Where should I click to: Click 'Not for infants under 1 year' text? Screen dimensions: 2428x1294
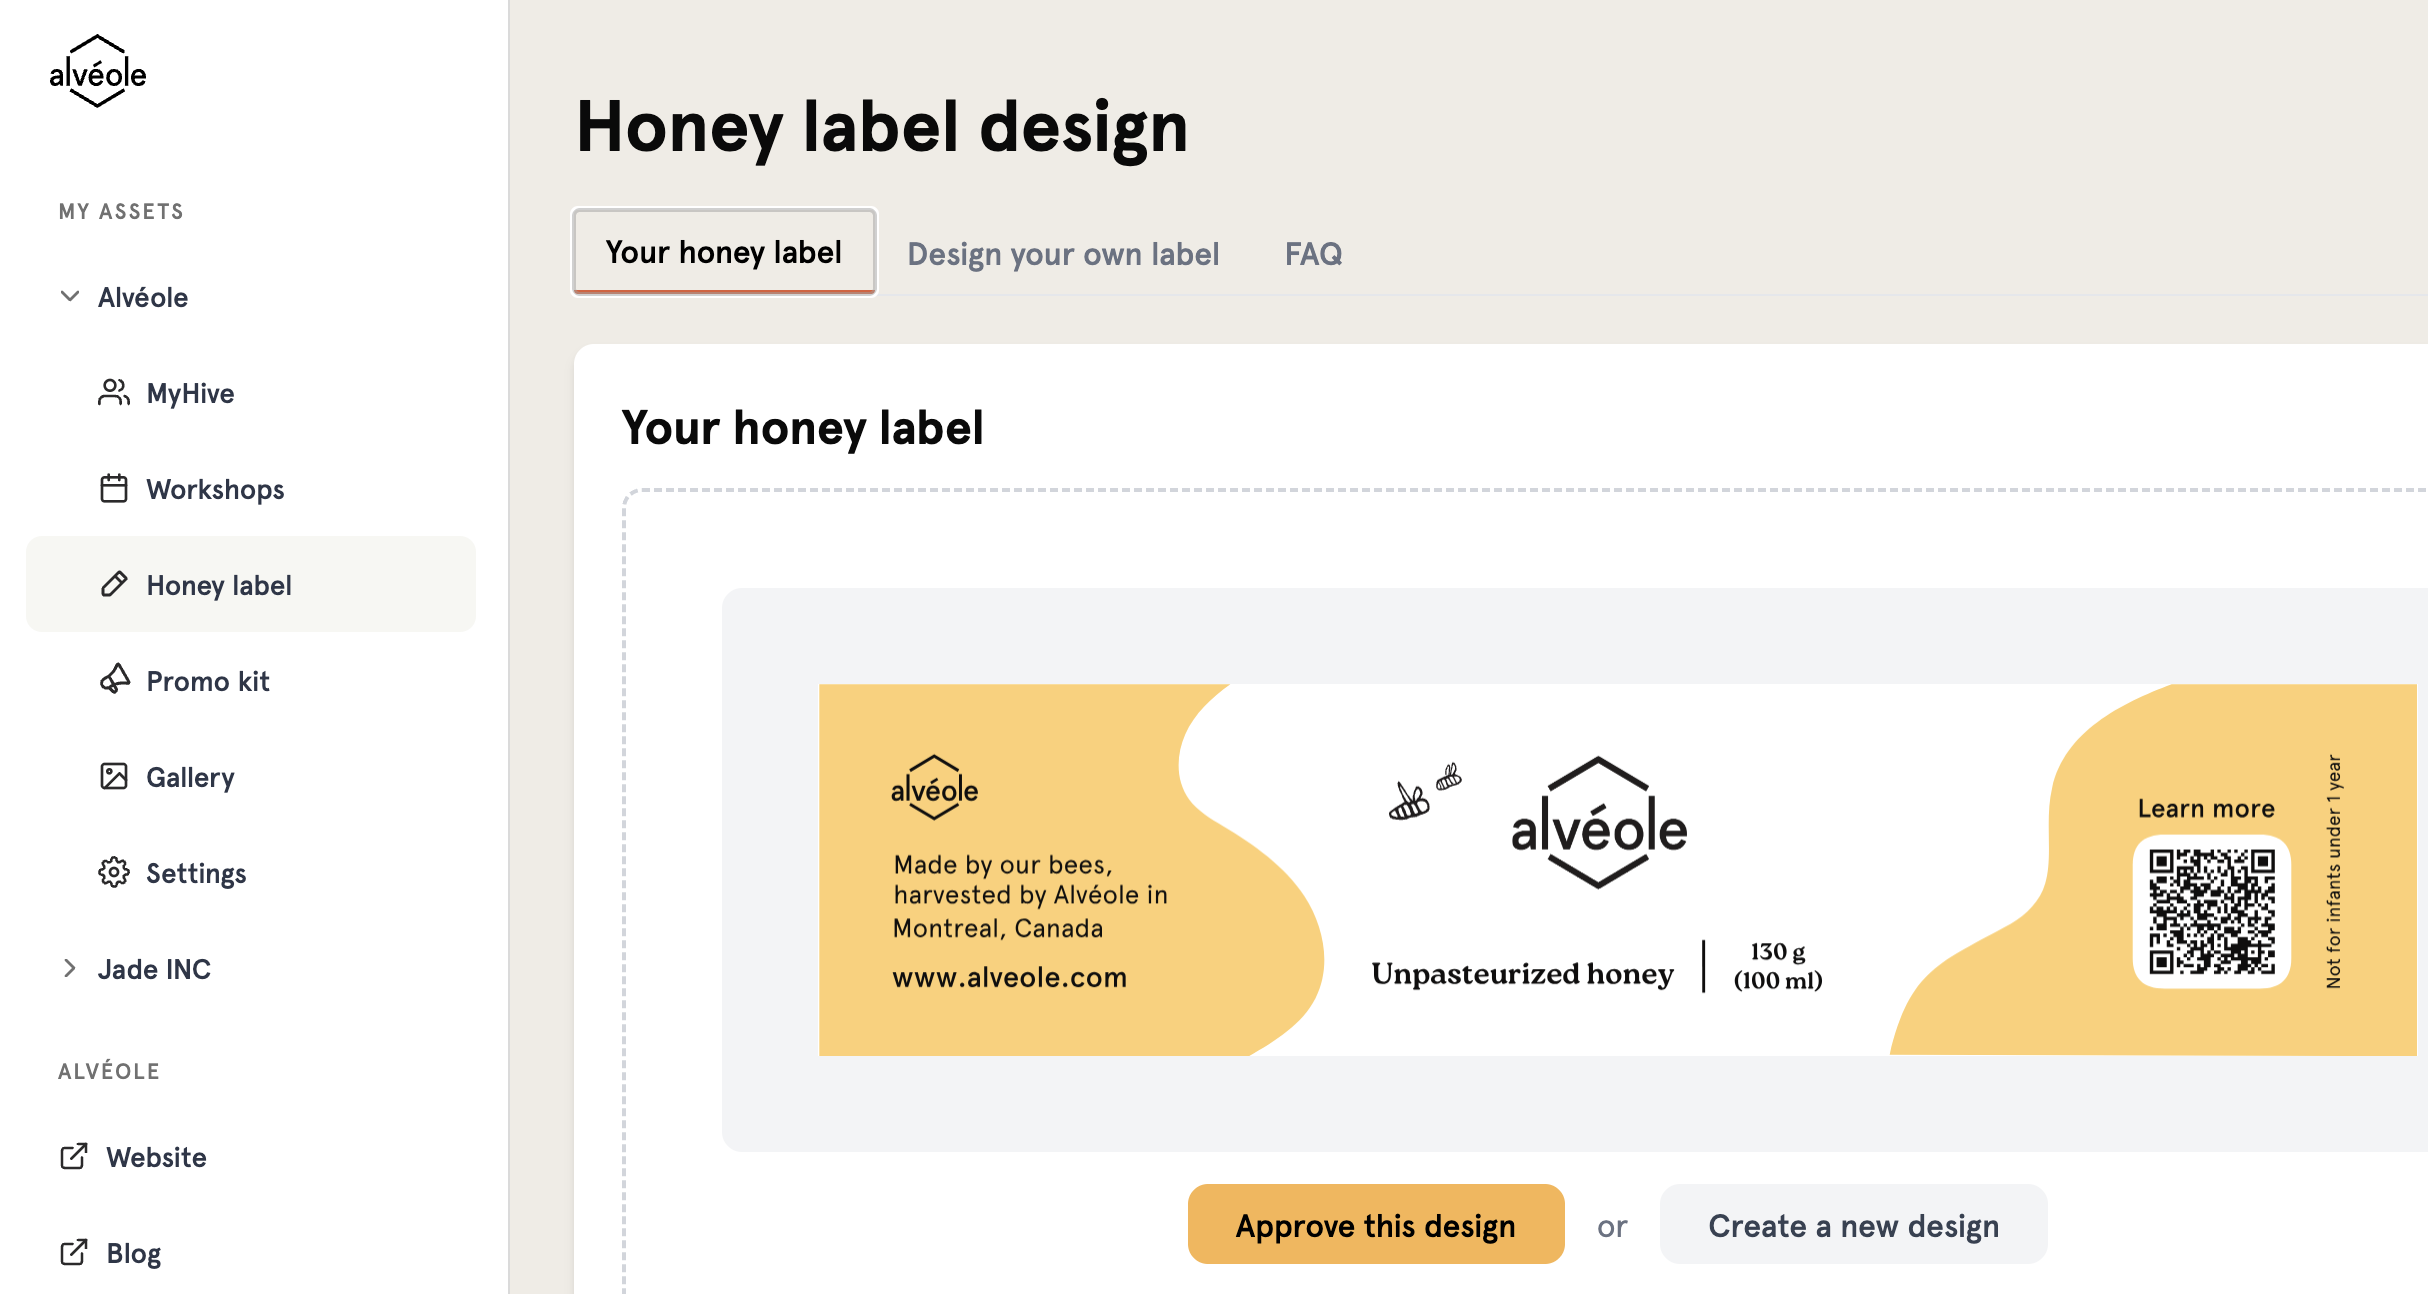point(2333,871)
